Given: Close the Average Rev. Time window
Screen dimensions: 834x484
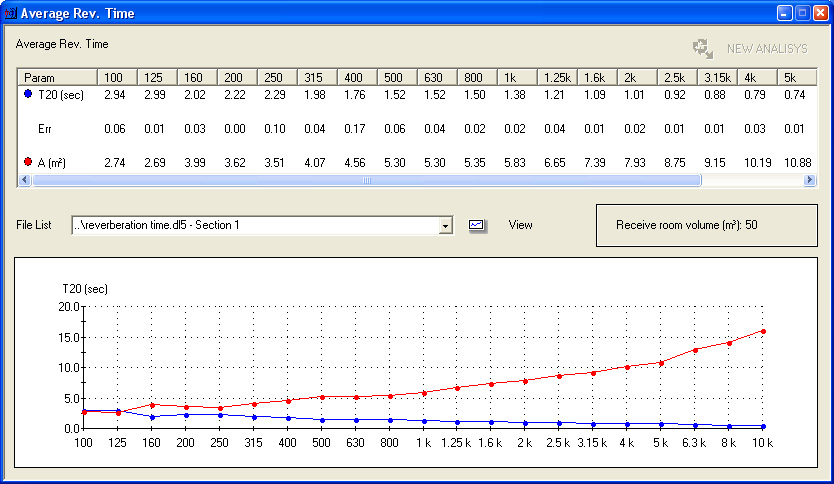Looking at the screenshot, I should click(x=821, y=13).
